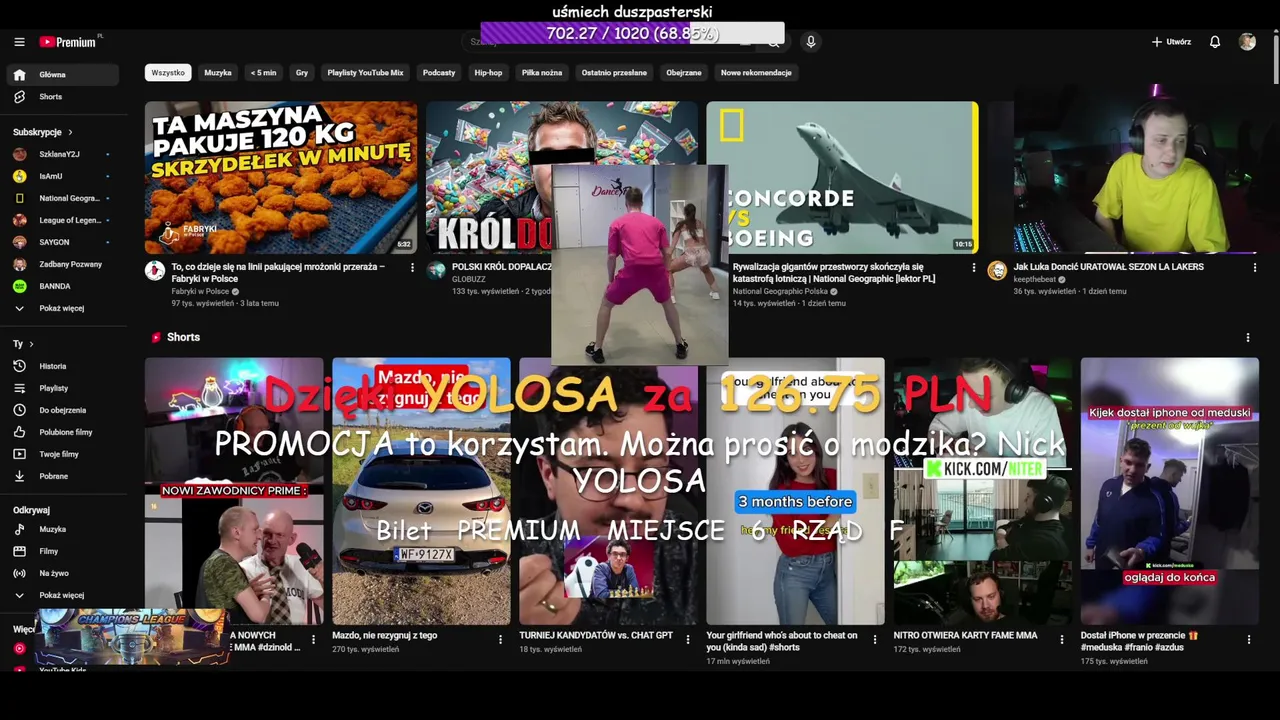Click the Utwórz create button

[x=1171, y=42]
